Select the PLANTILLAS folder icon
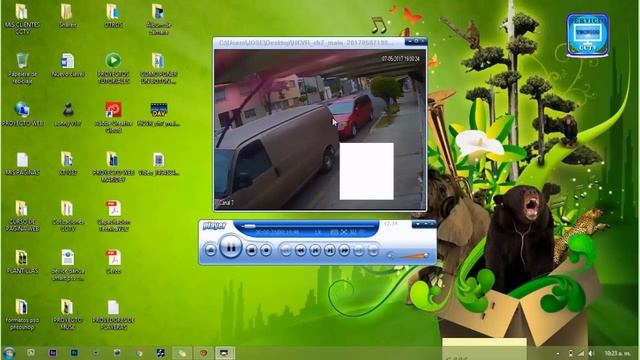Image resolution: width=640 pixels, height=360 pixels. click(x=22, y=262)
